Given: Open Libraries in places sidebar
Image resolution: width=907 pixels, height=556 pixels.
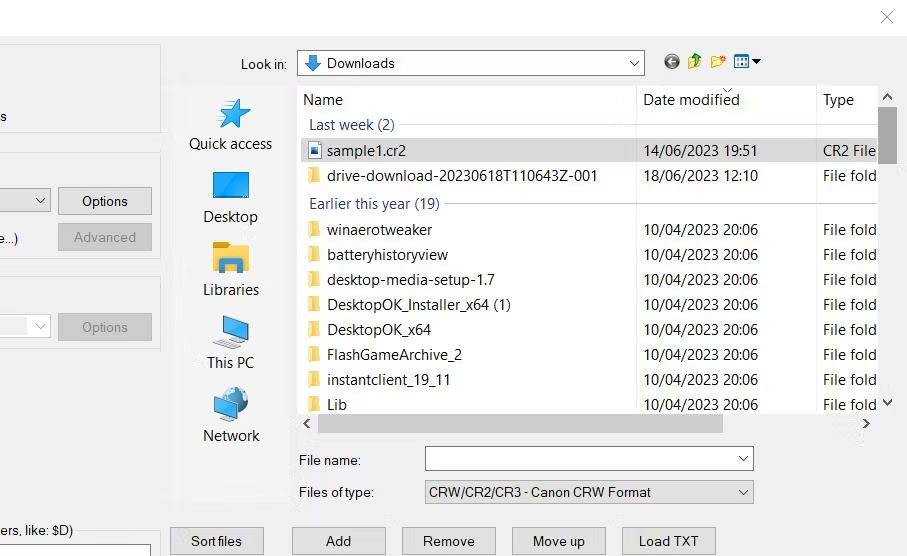Looking at the screenshot, I should (231, 270).
